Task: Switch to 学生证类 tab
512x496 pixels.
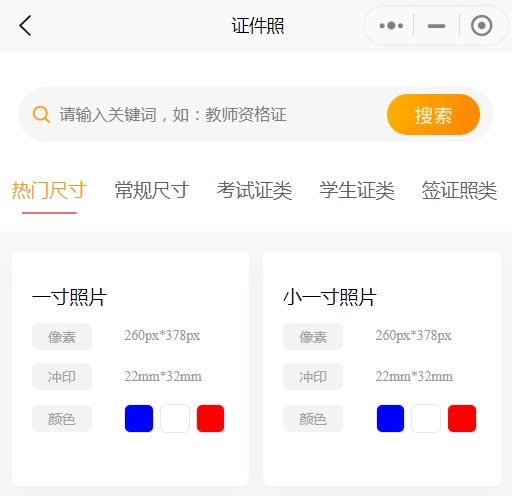Action: coord(357,190)
